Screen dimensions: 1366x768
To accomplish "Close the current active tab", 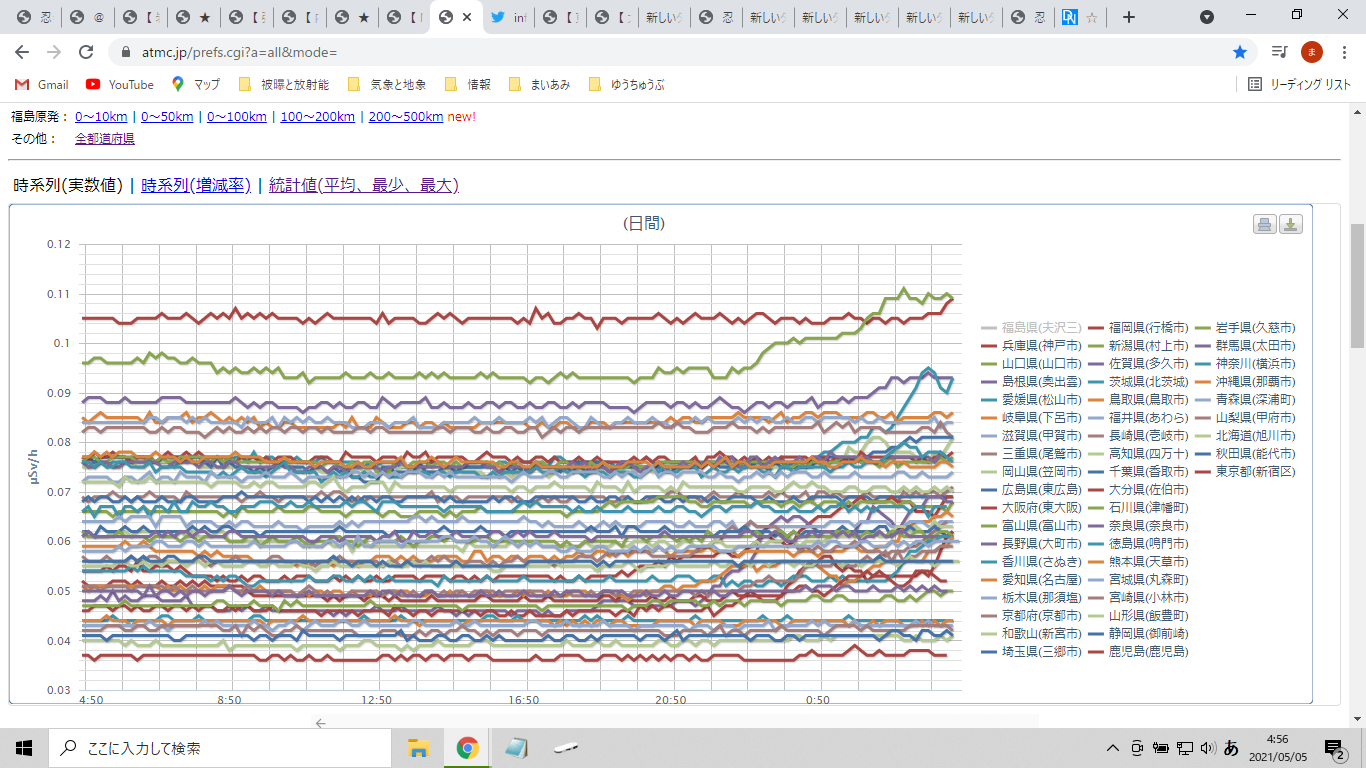I will (466, 17).
